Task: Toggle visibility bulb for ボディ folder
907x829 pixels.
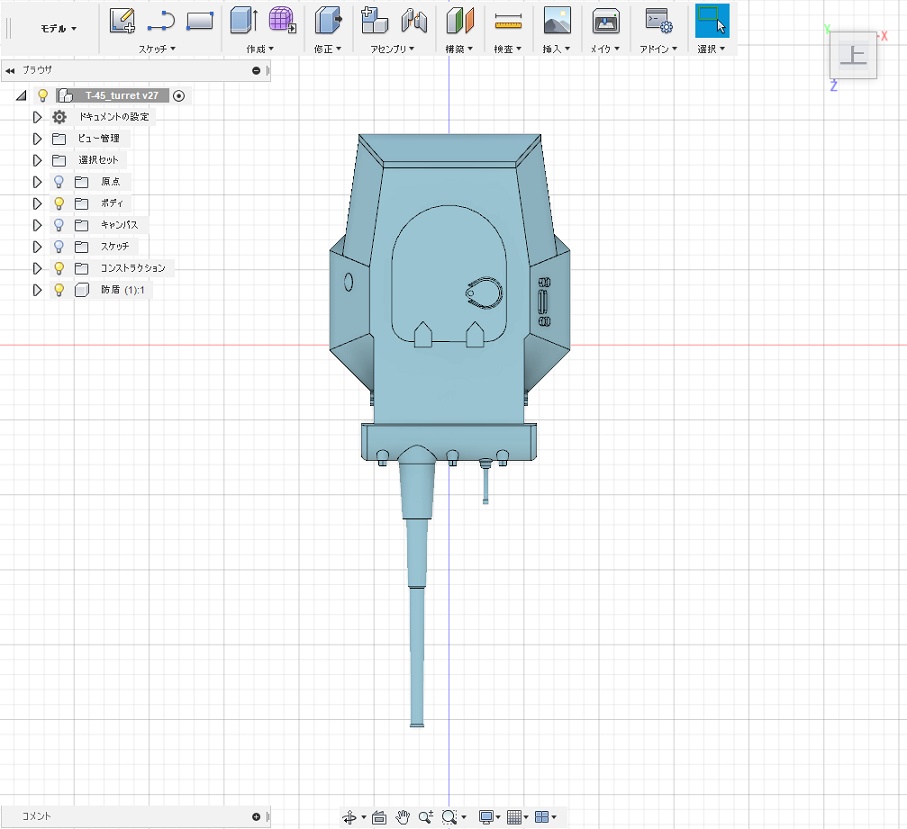Action: 59,203
